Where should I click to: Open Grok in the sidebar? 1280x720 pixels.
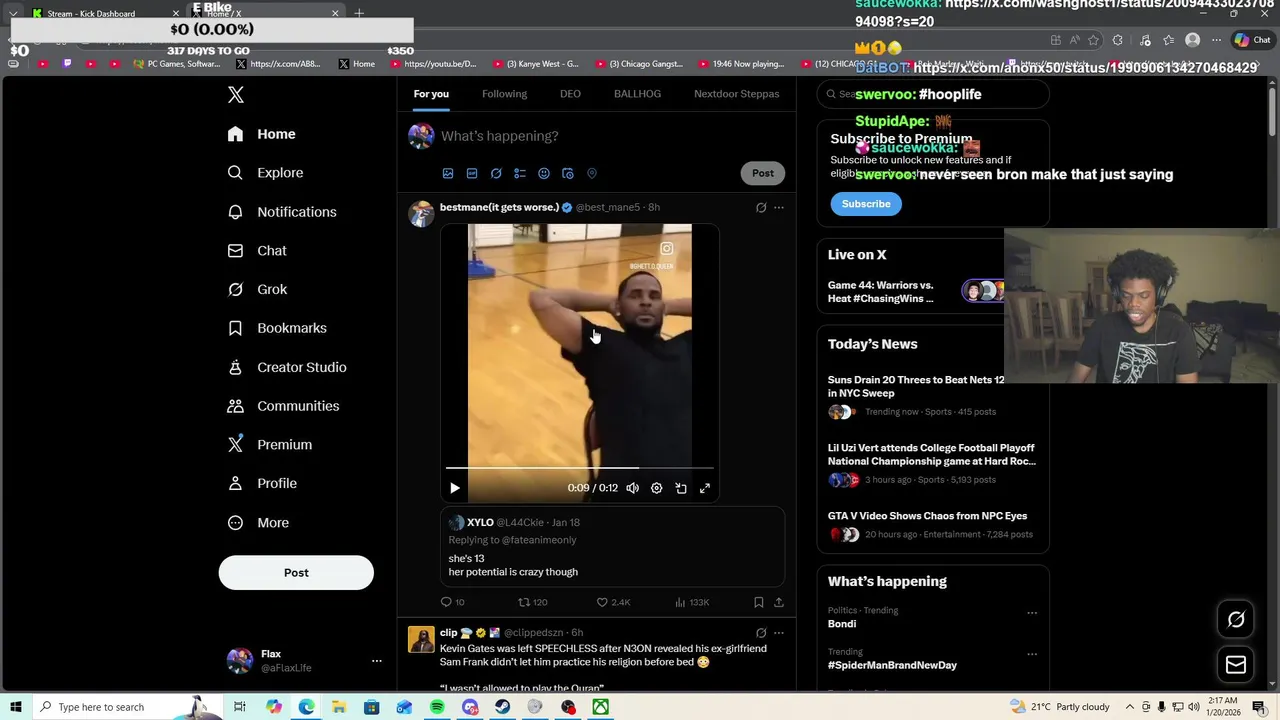pyautogui.click(x=257, y=290)
